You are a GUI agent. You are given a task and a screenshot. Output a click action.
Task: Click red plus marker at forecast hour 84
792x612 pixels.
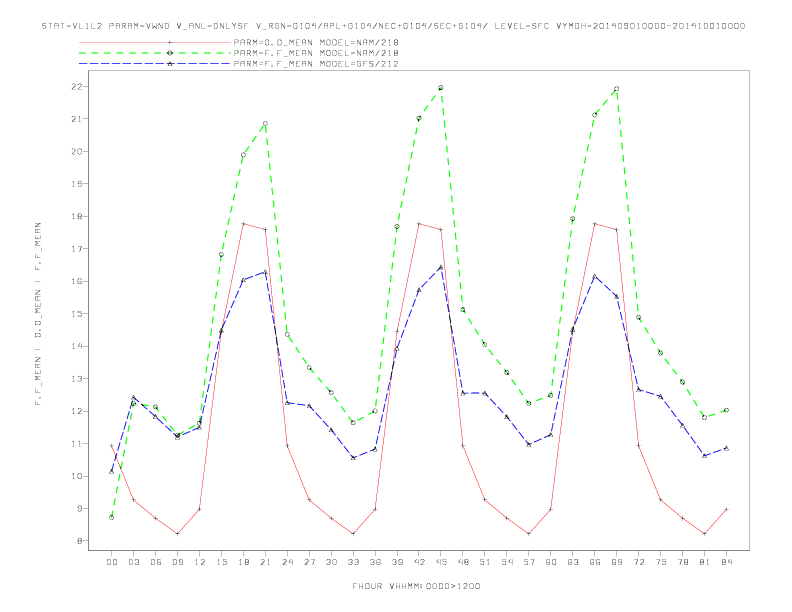(726, 509)
